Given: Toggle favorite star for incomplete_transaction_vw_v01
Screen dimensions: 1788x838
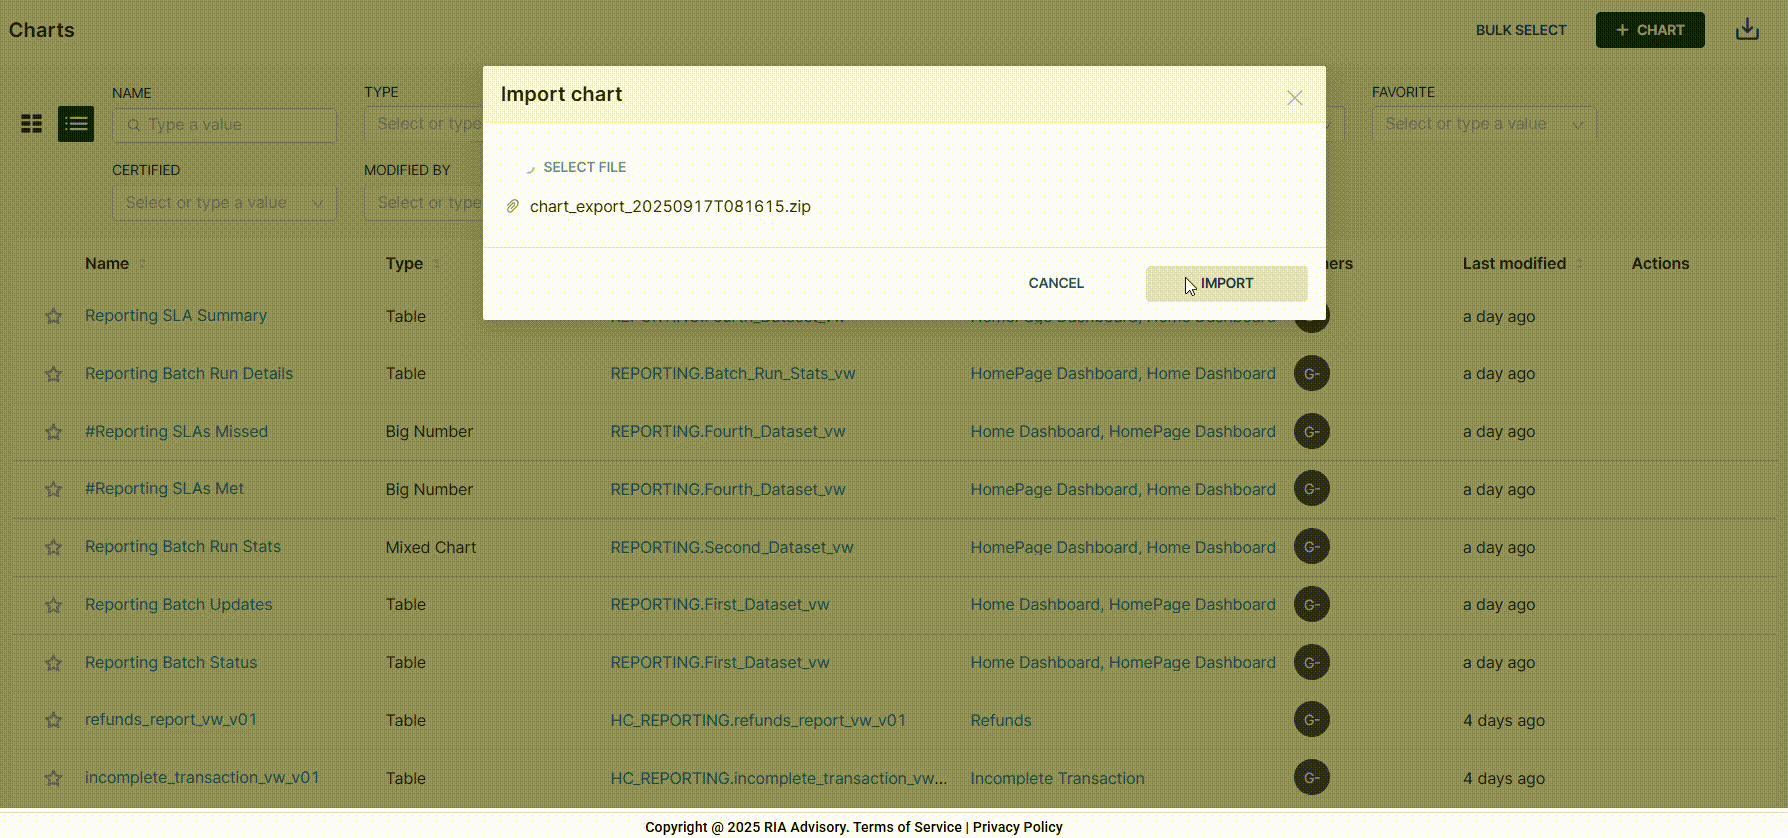Looking at the screenshot, I should click(x=54, y=778).
